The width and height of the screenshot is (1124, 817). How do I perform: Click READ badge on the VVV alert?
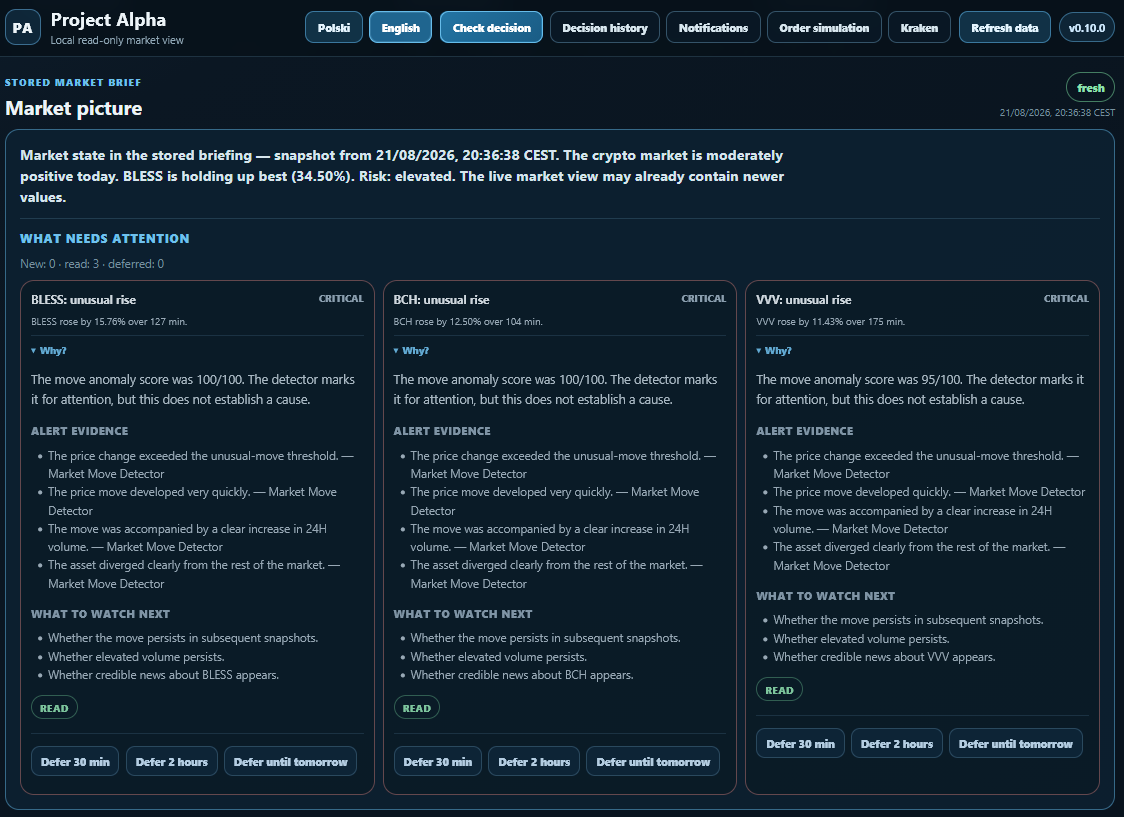pos(779,690)
